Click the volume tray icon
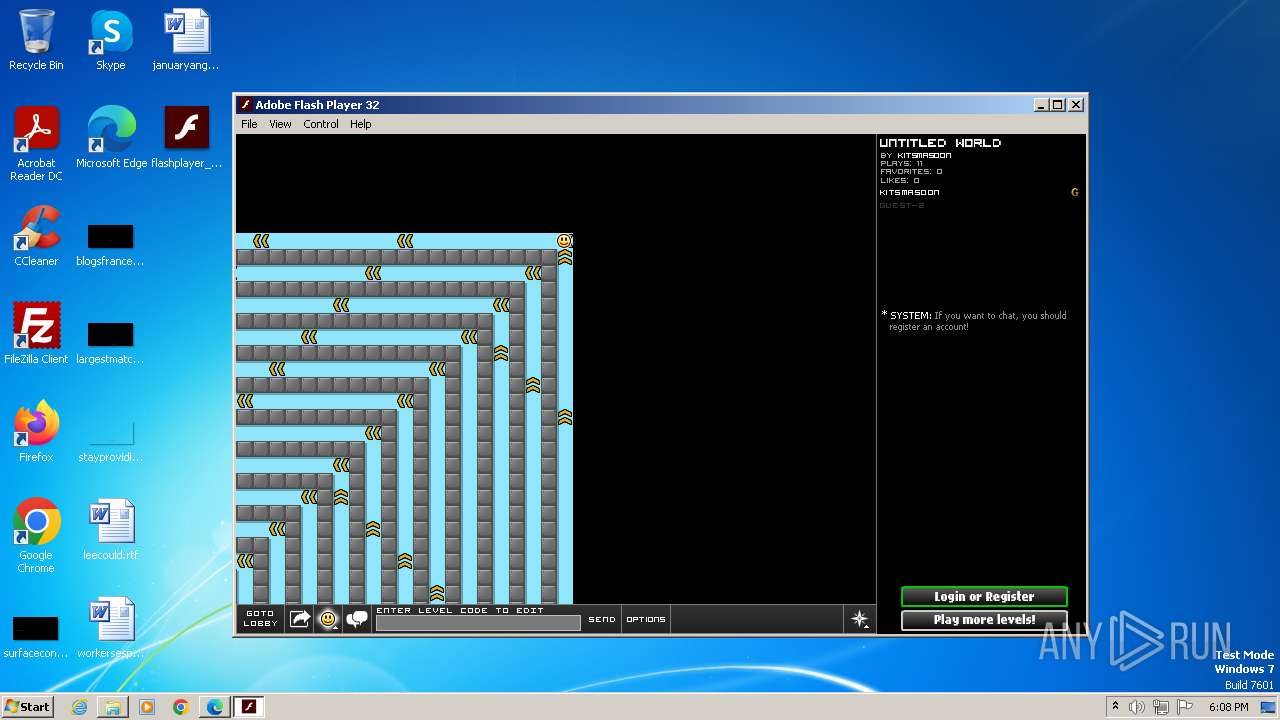Viewport: 1280px width, 720px height. [1137, 707]
